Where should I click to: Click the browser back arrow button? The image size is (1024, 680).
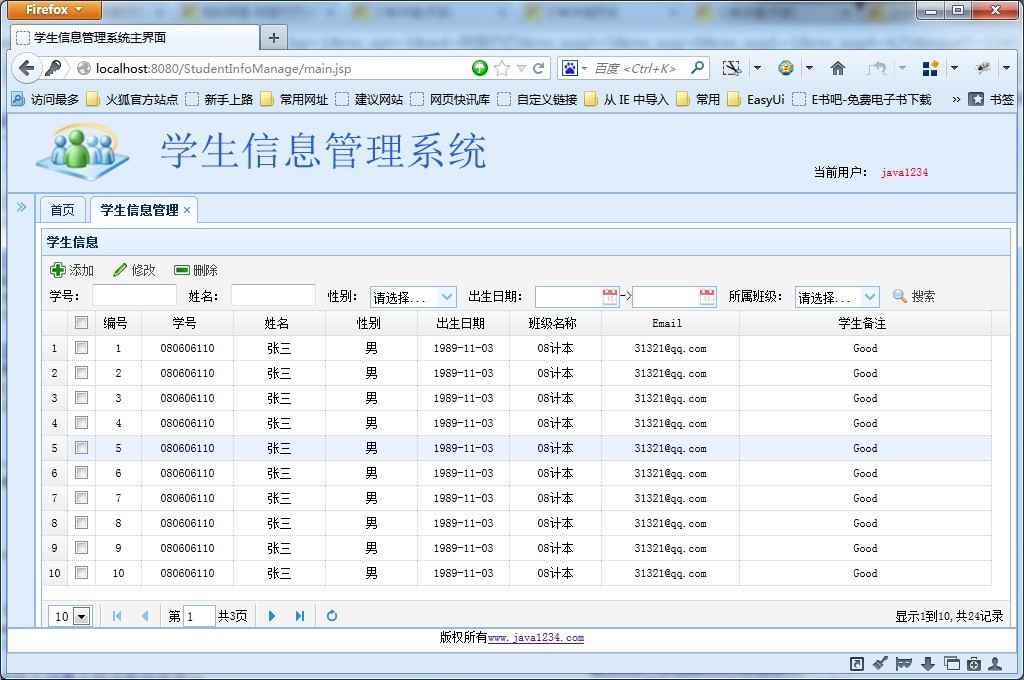click(27, 68)
